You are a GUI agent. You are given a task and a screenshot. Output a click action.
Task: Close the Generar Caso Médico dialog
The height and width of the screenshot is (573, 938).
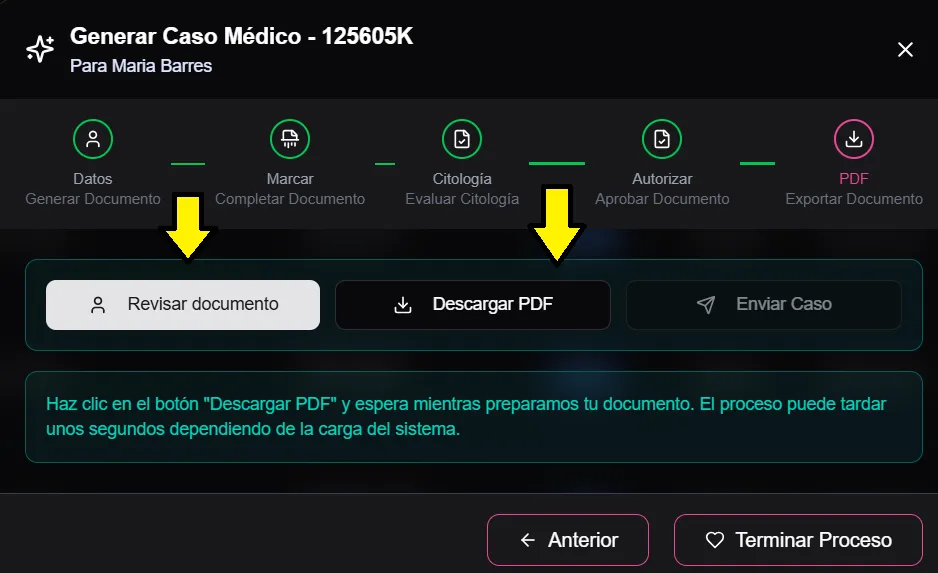pyautogui.click(x=905, y=49)
